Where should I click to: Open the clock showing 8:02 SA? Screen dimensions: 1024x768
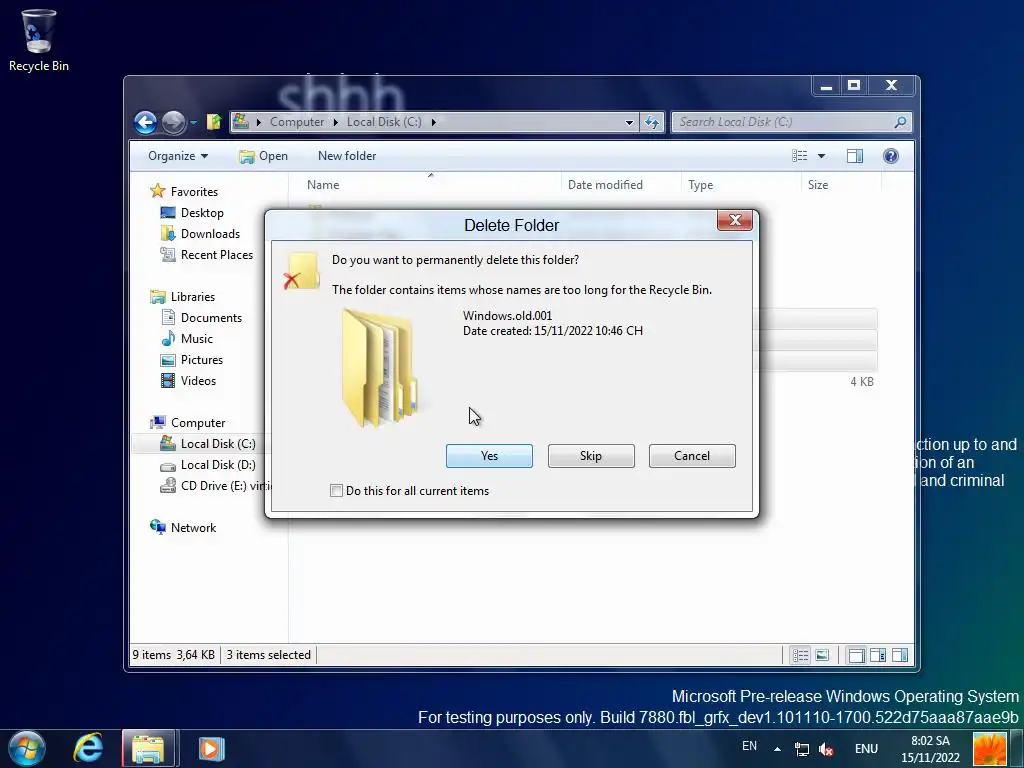tap(931, 749)
